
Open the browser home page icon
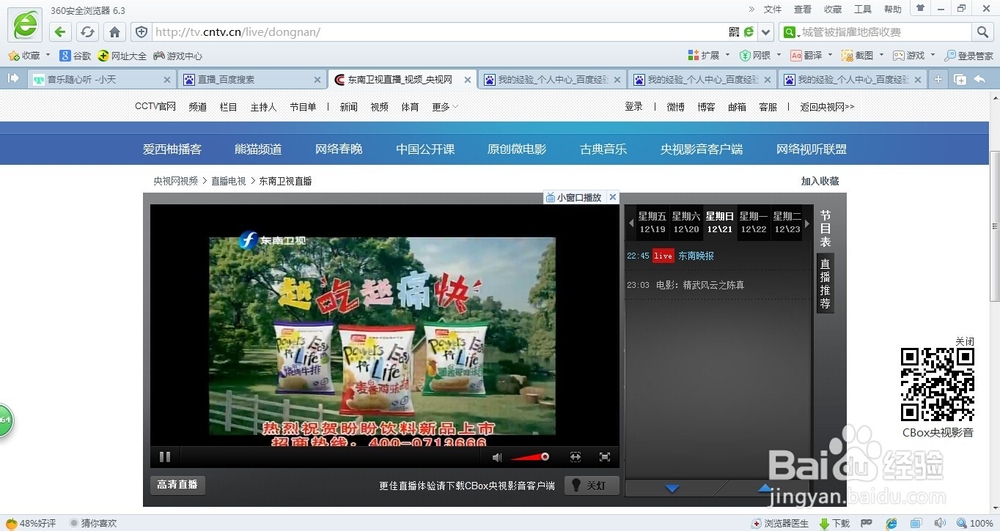pyautogui.click(x=115, y=32)
